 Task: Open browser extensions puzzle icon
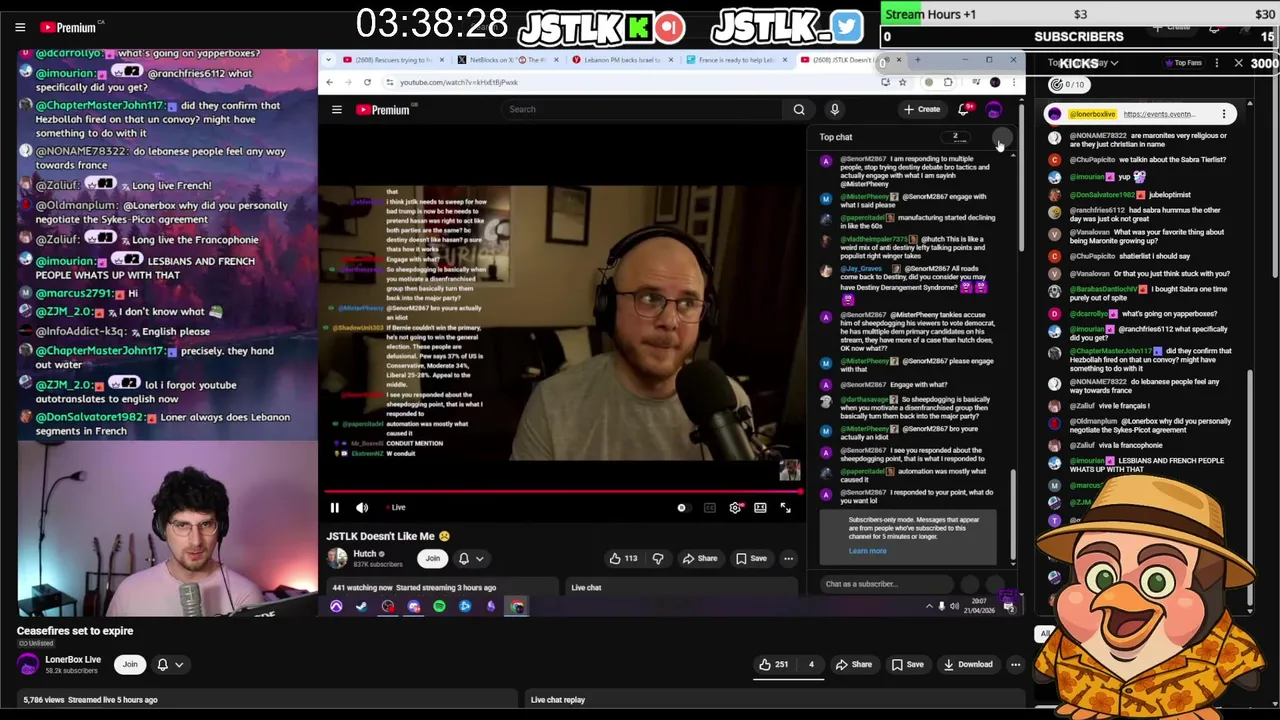(947, 83)
